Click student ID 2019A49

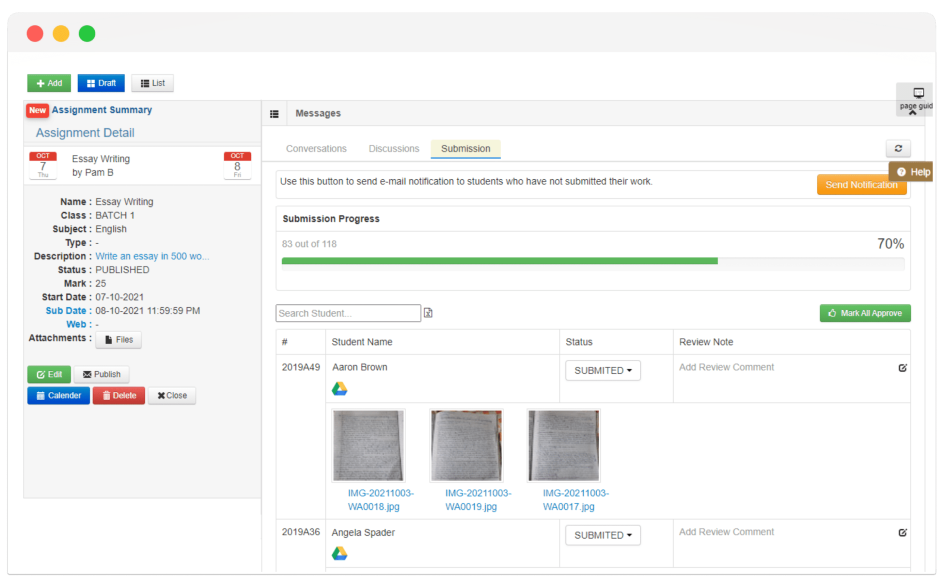[x=301, y=367]
